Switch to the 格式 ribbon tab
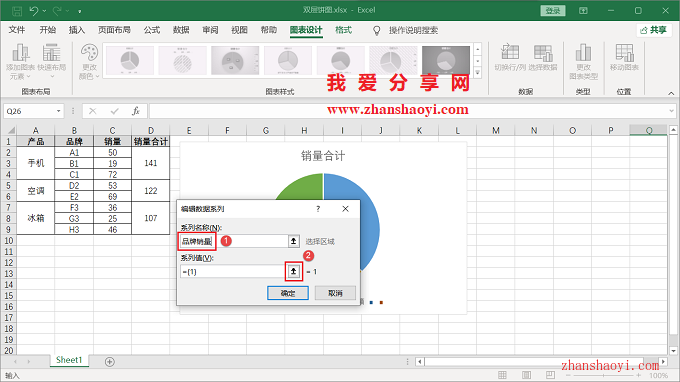This screenshot has height=382, width=680. [343, 30]
